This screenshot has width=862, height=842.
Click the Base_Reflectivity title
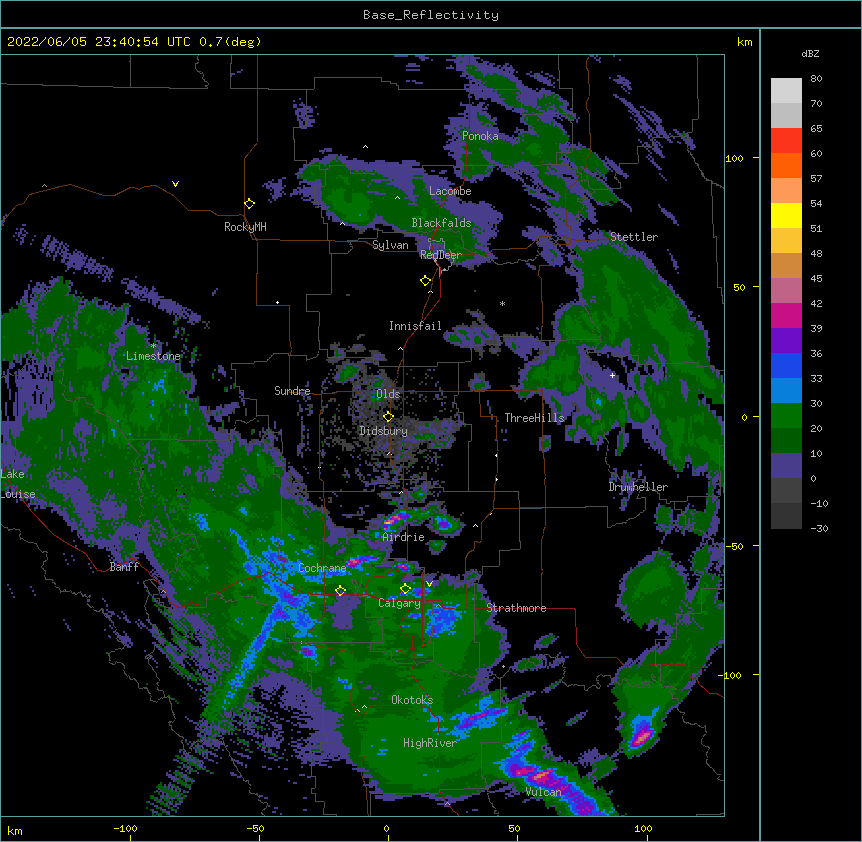[431, 15]
